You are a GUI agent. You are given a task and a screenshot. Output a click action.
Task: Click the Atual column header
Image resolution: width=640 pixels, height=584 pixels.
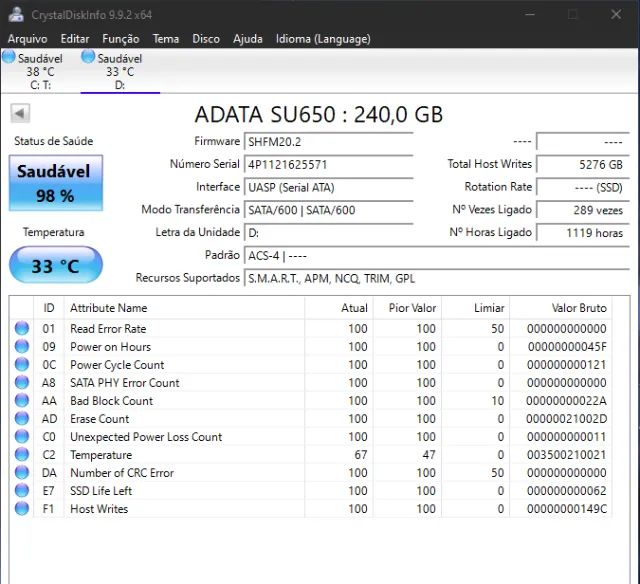coord(338,308)
